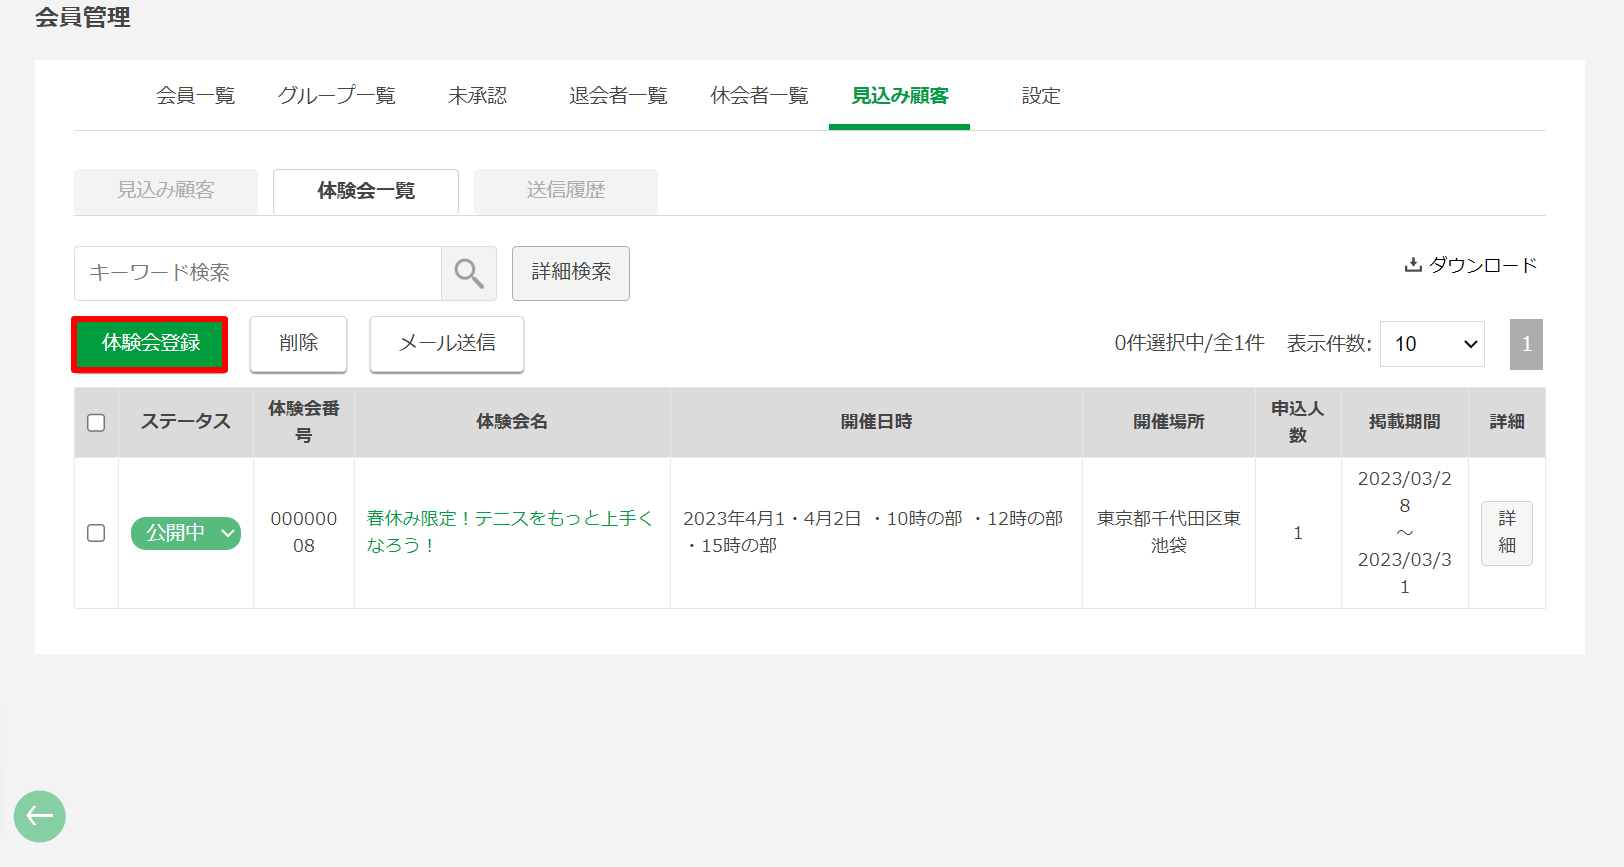
Task: Click the green back arrow circle button
Action: tap(40, 816)
